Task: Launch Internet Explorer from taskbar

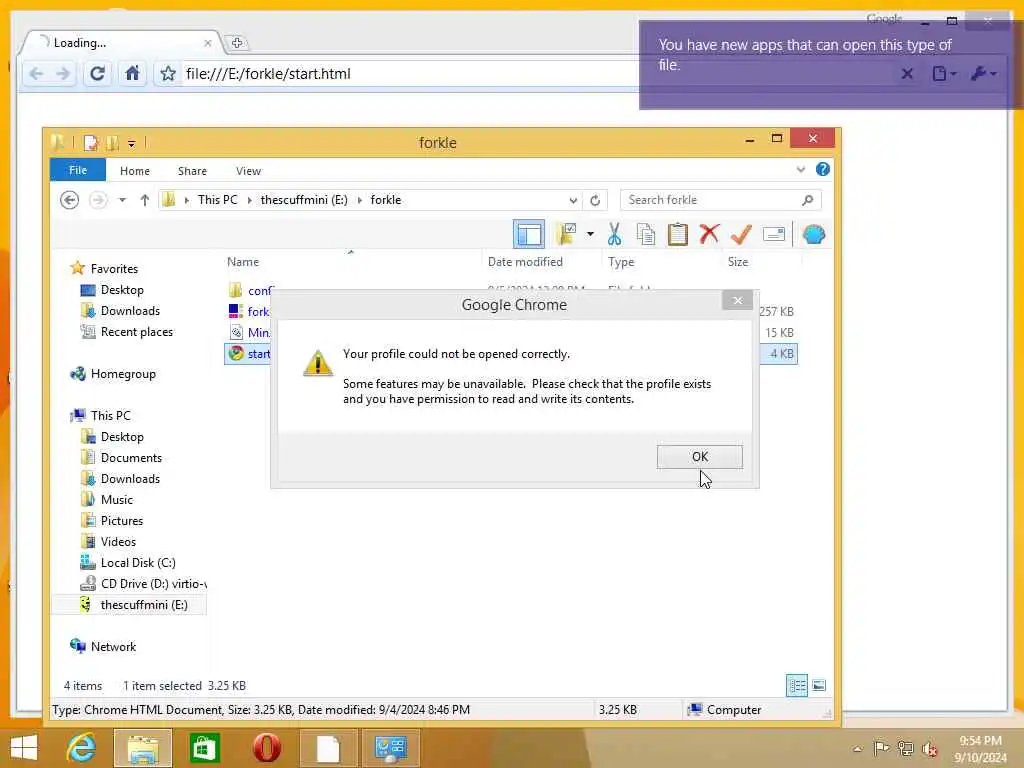Action: pyautogui.click(x=81, y=748)
